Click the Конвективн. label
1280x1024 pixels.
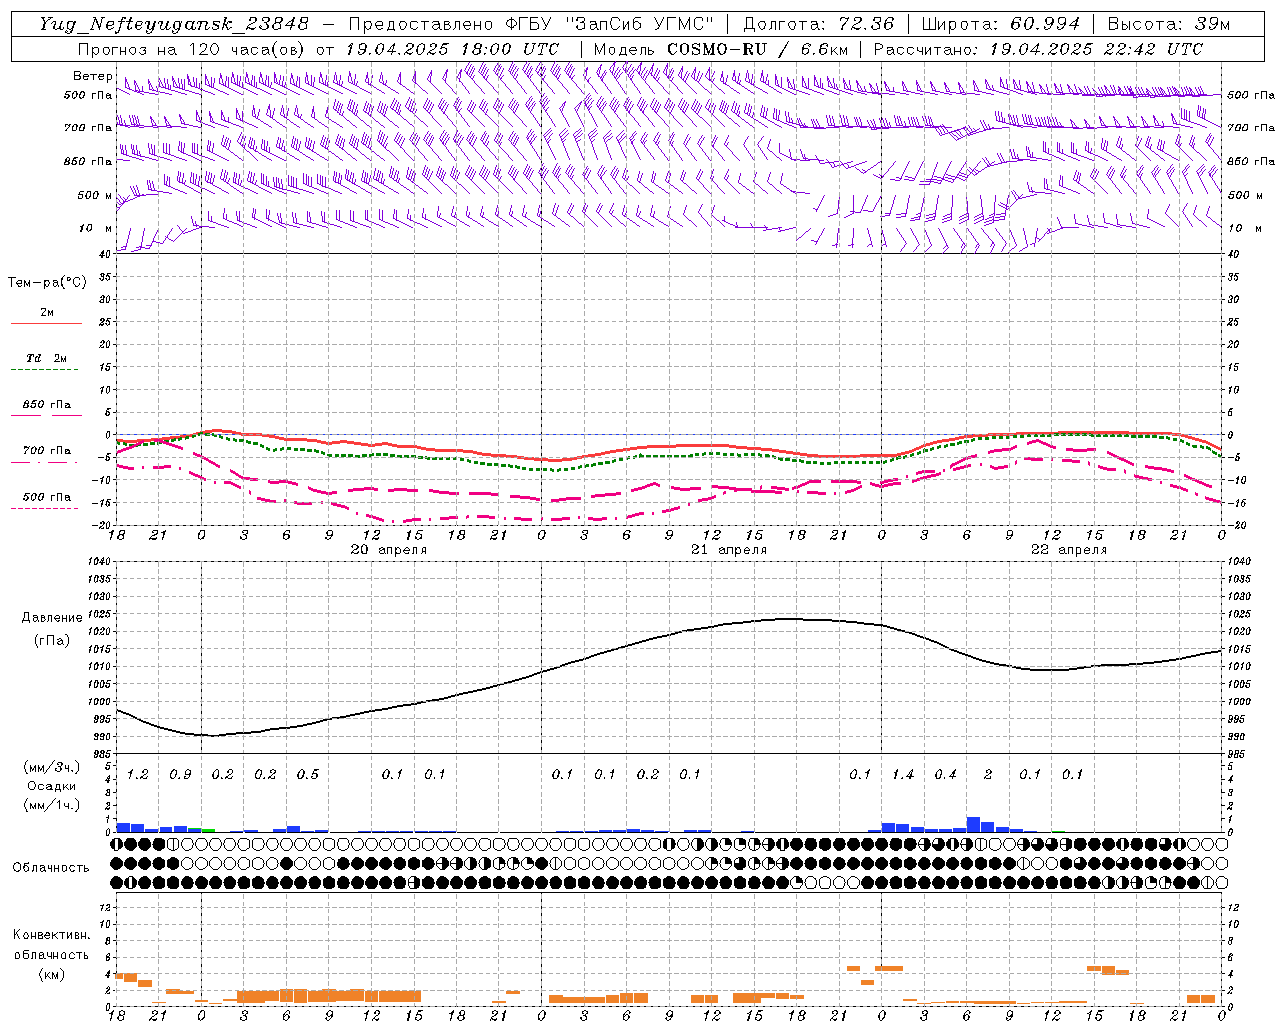click(x=51, y=935)
